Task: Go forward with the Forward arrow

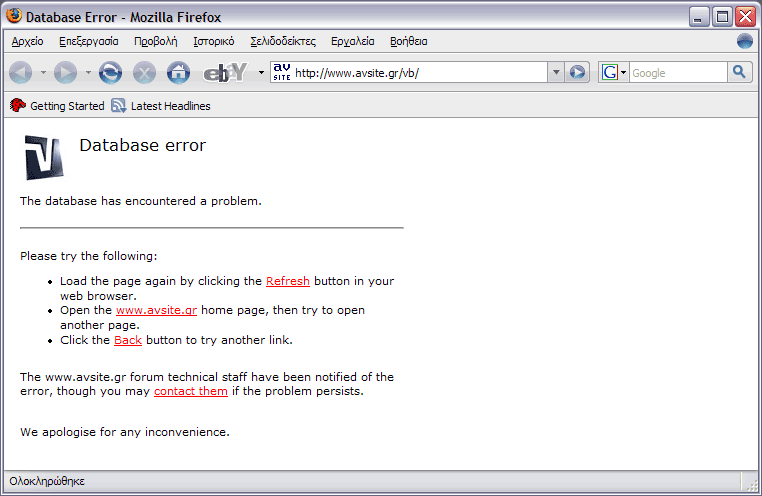Action: click(66, 73)
